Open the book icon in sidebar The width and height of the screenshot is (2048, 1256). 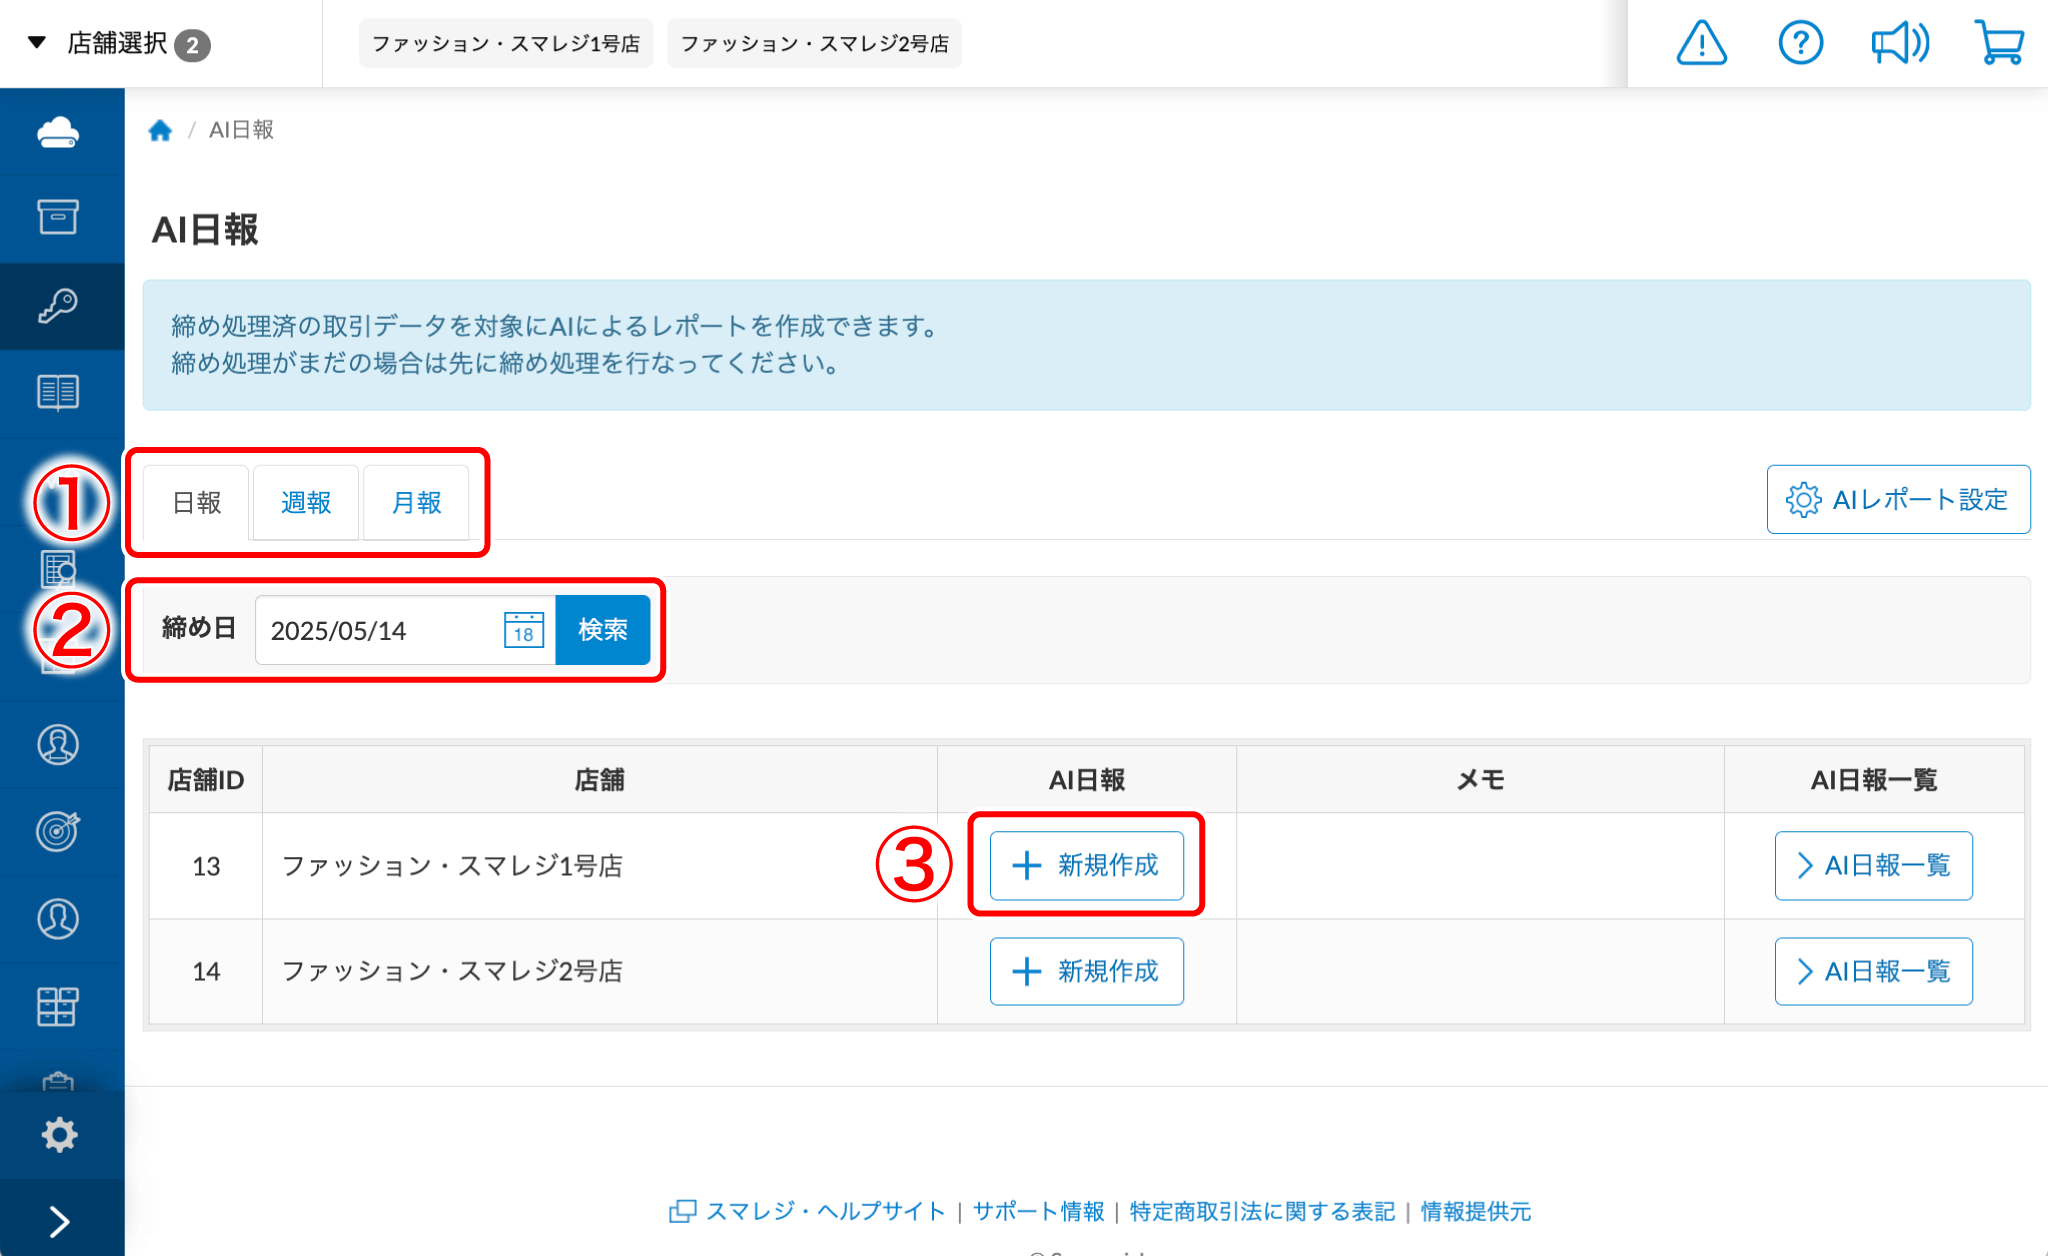58,393
